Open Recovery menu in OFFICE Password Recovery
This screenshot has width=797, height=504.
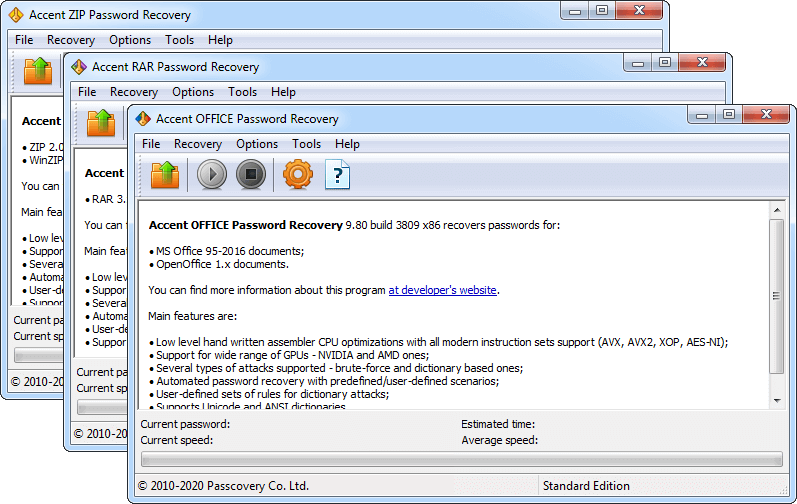[x=198, y=144]
